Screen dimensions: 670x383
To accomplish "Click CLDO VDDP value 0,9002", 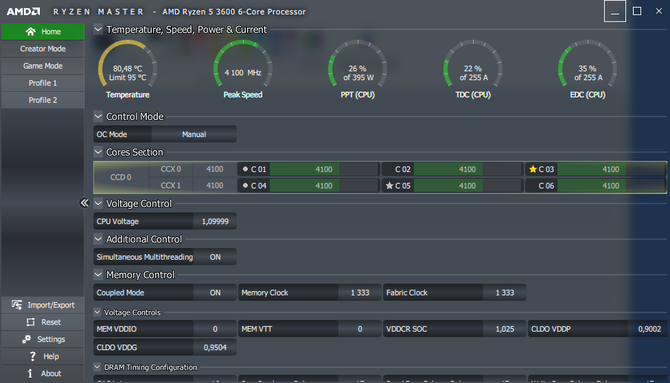I will coord(649,329).
